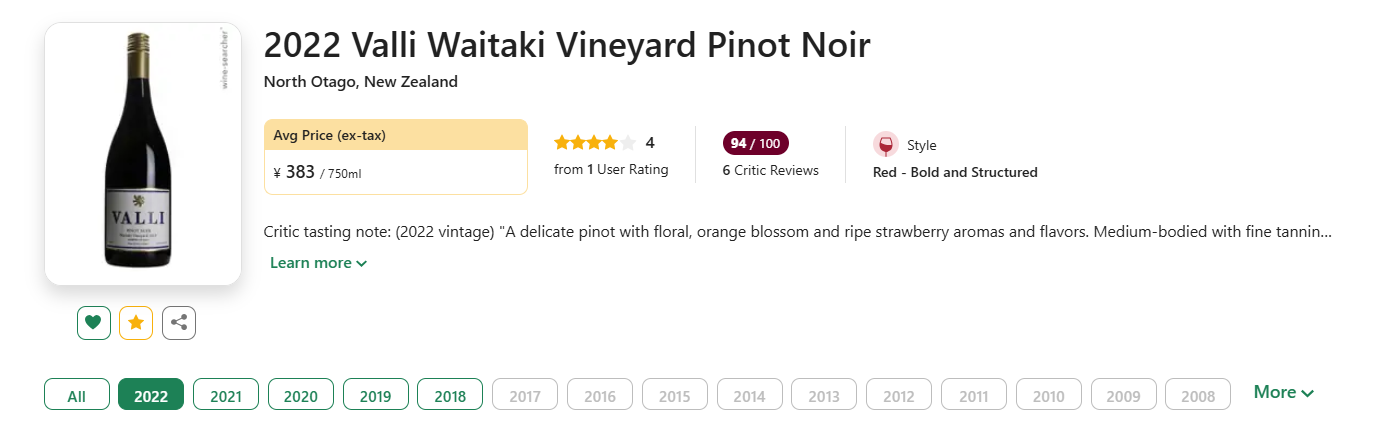The image size is (1376, 436).
Task: Select the 2022 vintage tab
Action: click(x=151, y=395)
